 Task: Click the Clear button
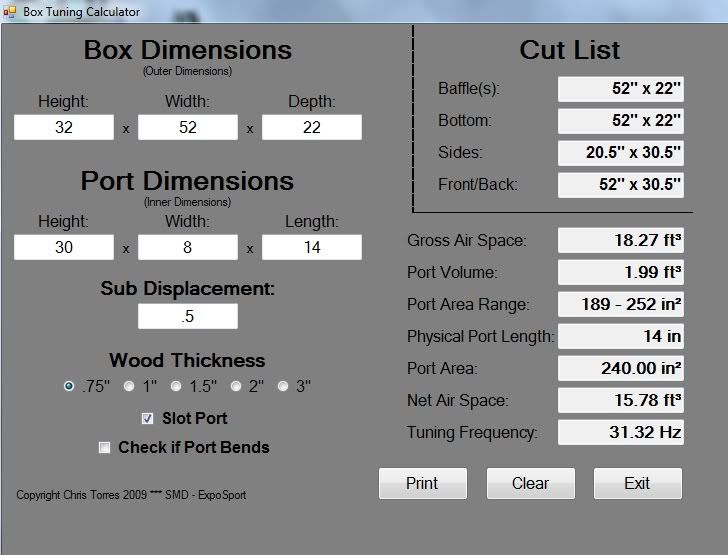pos(531,483)
